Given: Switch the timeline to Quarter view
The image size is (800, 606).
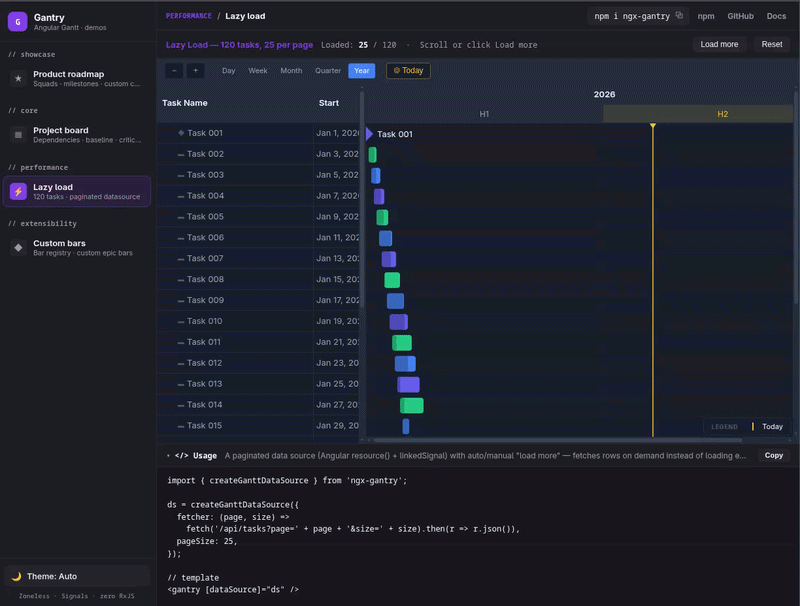Looking at the screenshot, I should pos(328,70).
